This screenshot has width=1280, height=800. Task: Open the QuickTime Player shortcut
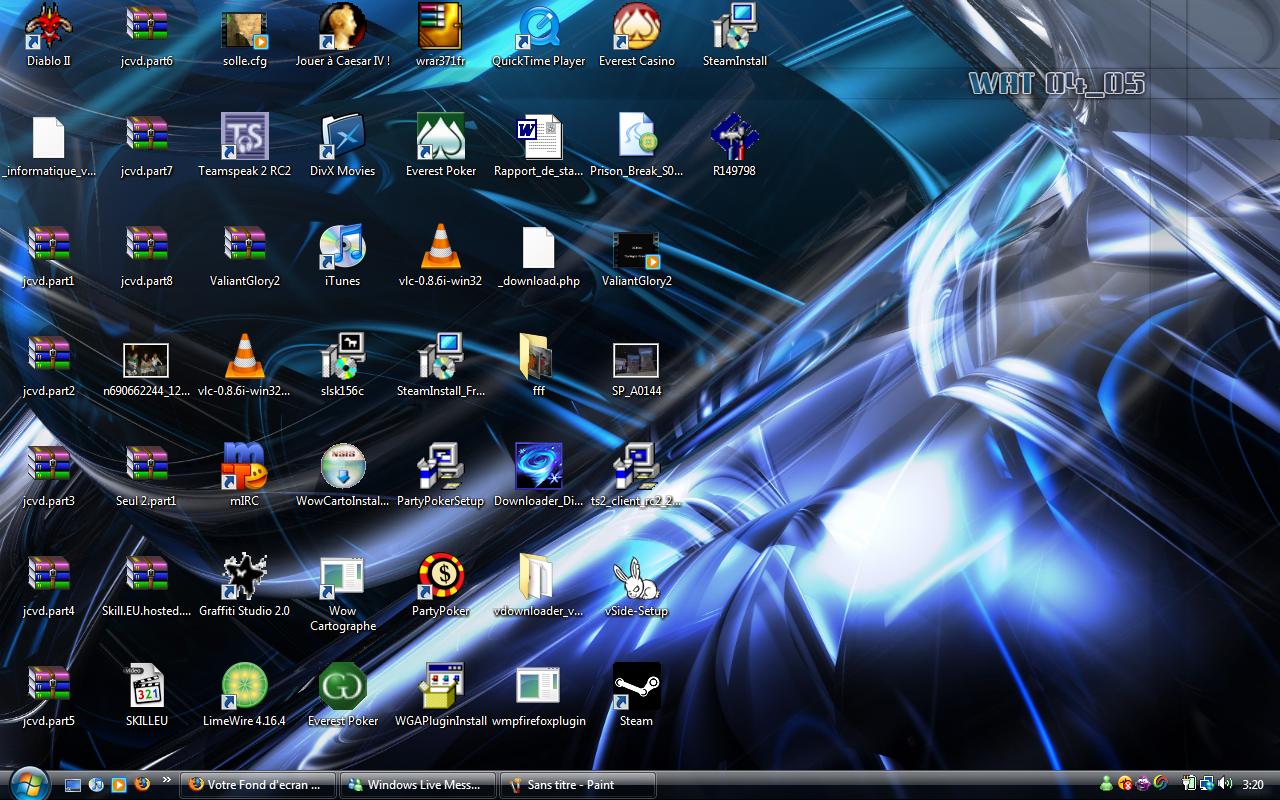pyautogui.click(x=538, y=27)
